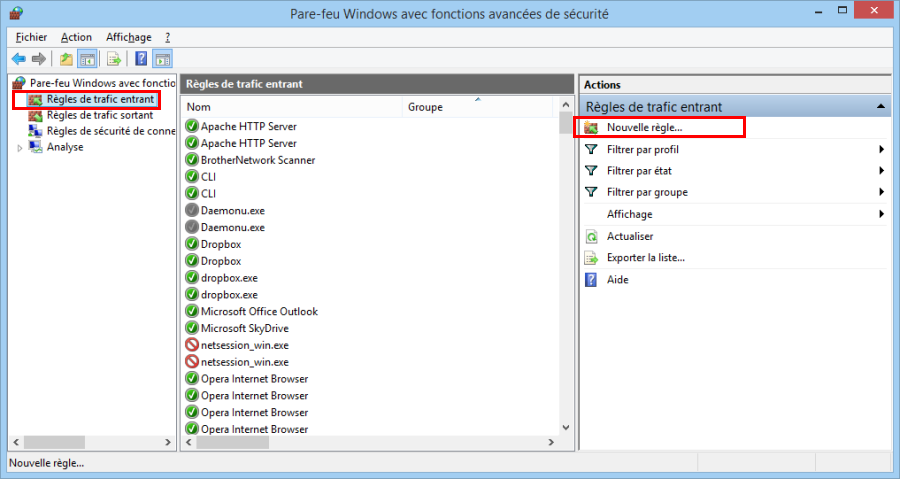Click green check icon of Microsoft SkyDrive
The height and width of the screenshot is (479, 900).
192,328
